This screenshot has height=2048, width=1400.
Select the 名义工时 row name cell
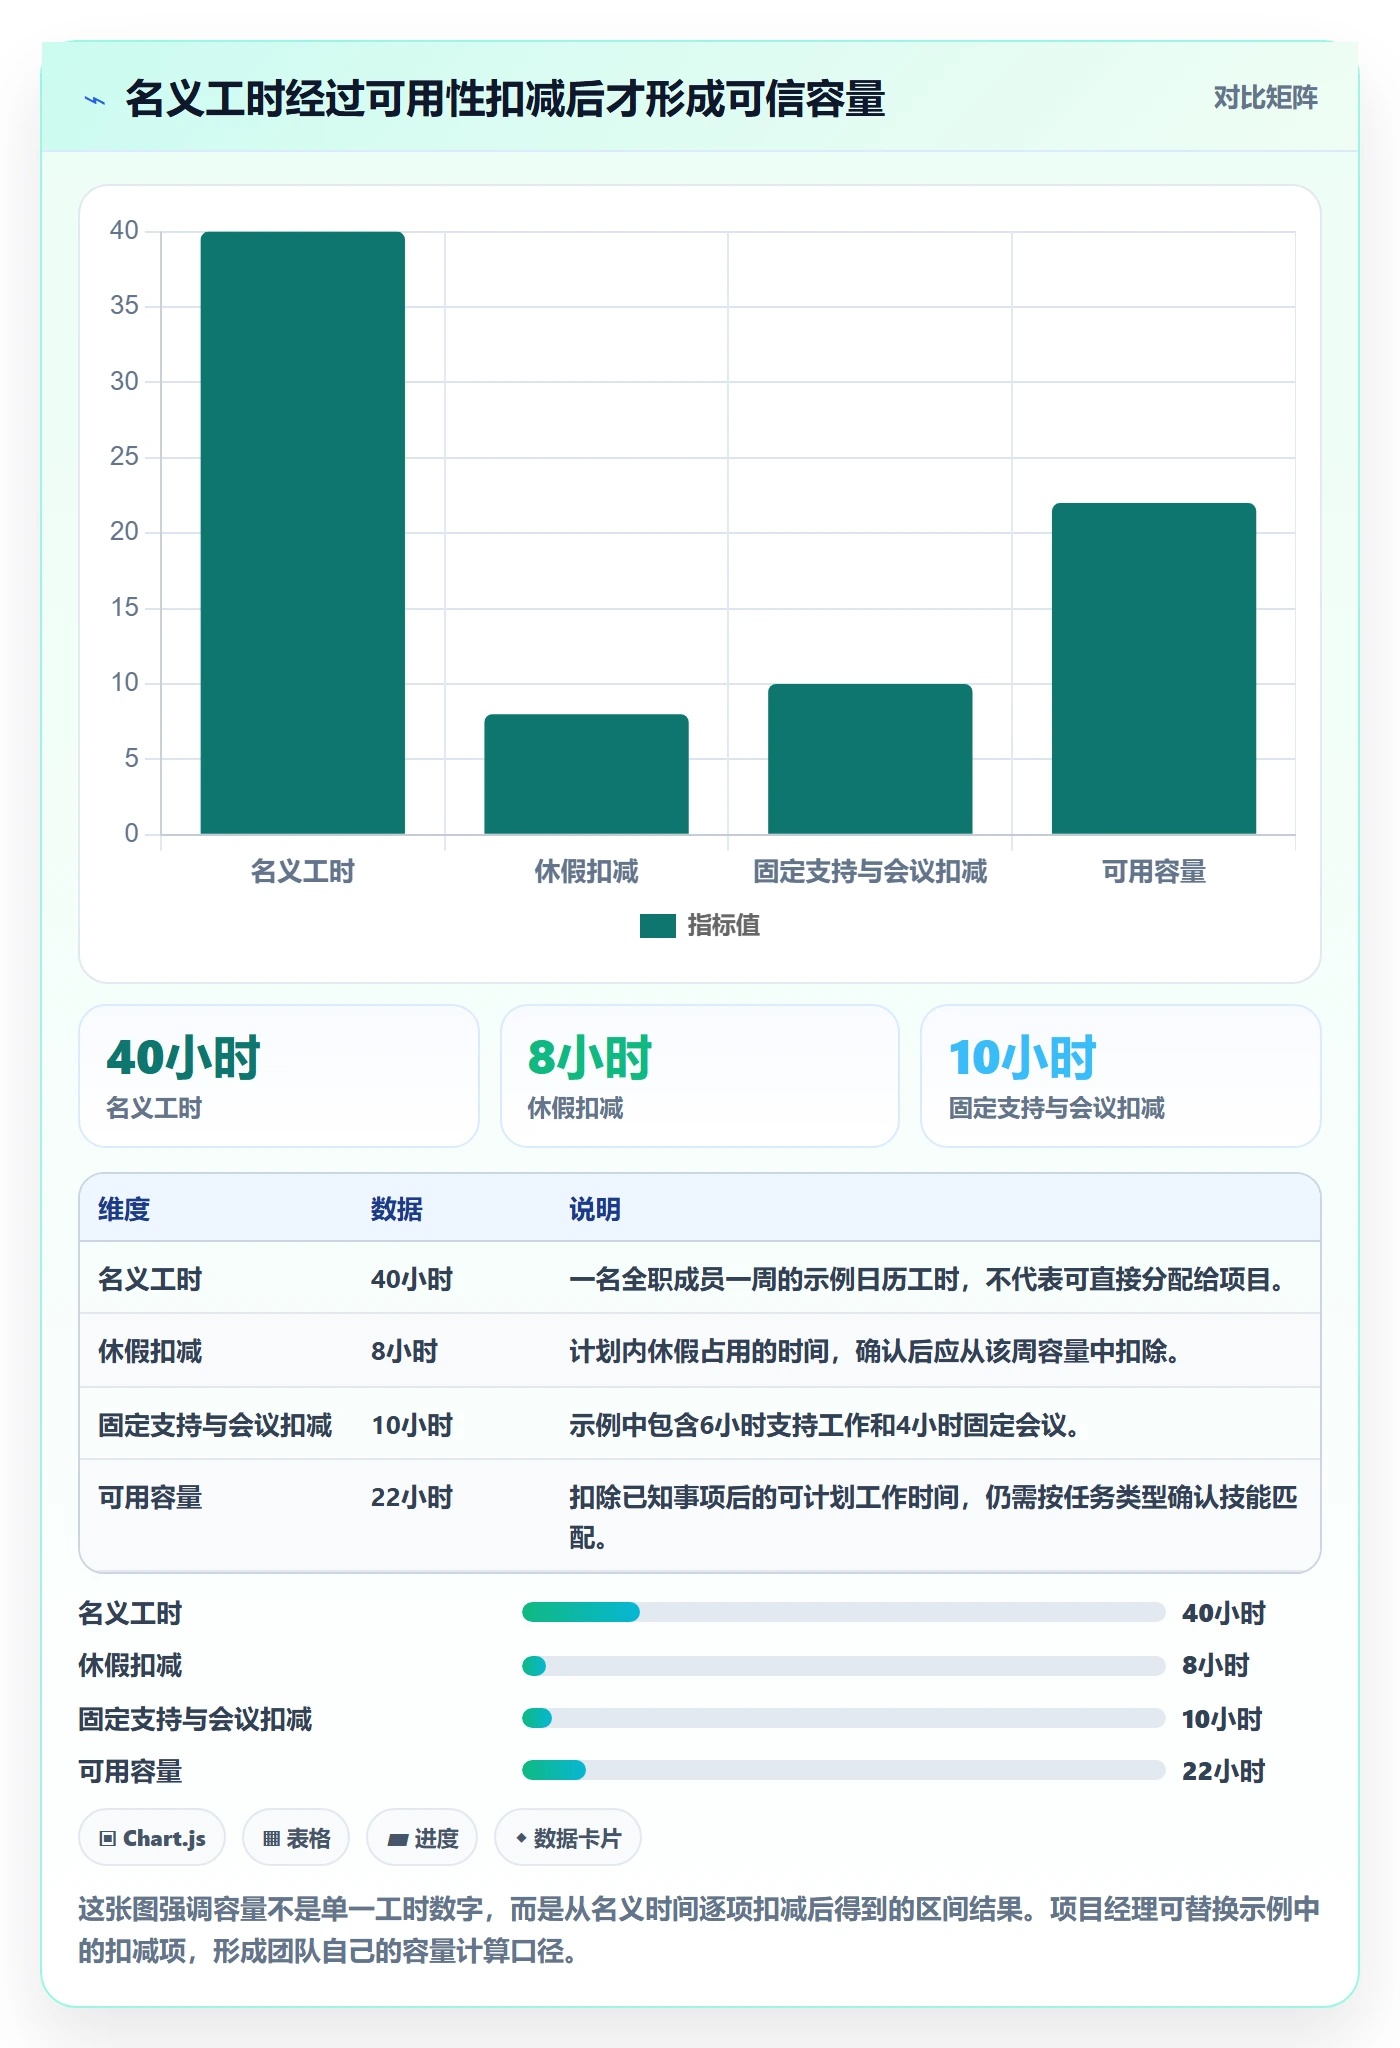(150, 1279)
